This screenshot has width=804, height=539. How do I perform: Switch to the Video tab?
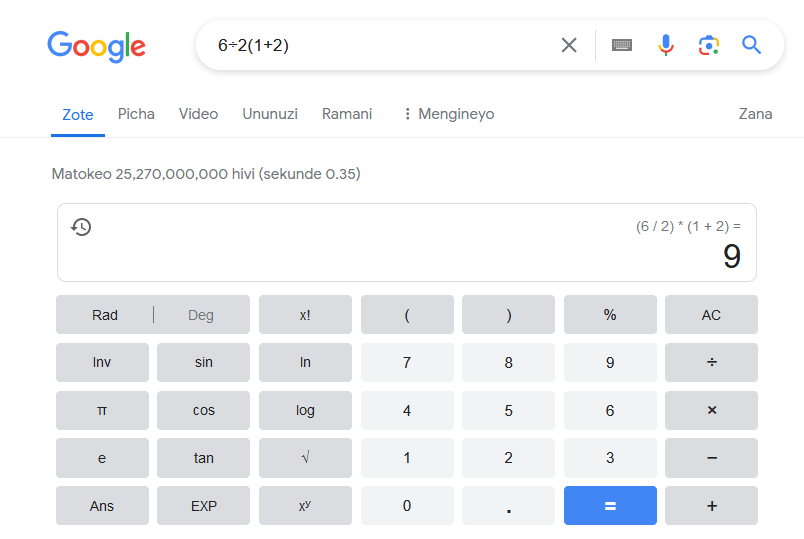[x=198, y=114]
